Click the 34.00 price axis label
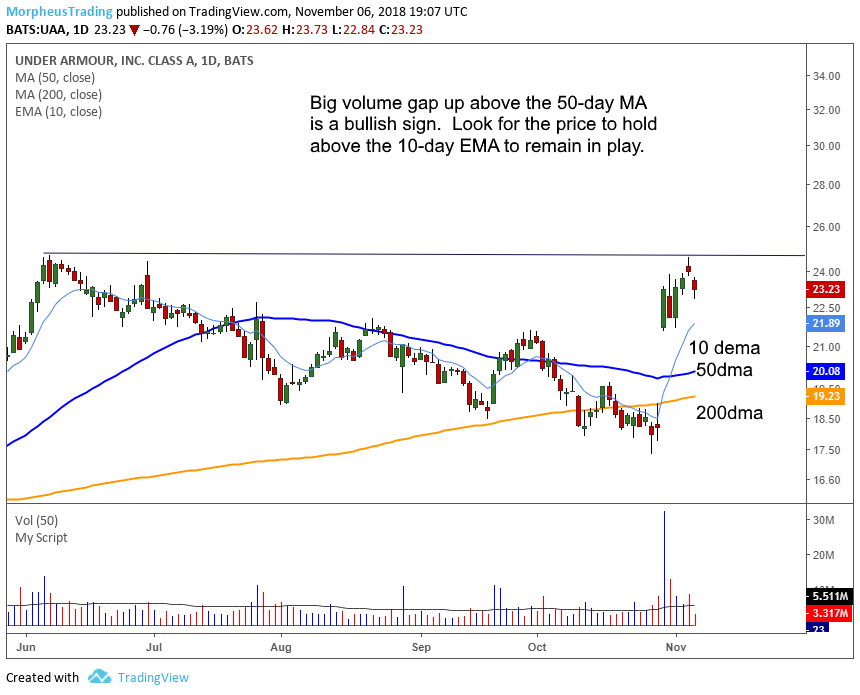The image size is (860, 695). click(827, 76)
